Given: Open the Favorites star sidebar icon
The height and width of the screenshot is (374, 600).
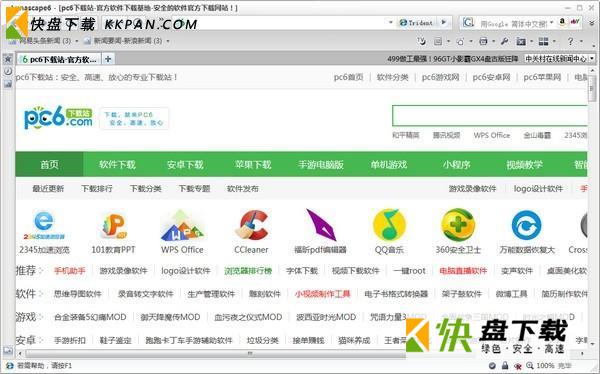Looking at the screenshot, I should pos(8,59).
